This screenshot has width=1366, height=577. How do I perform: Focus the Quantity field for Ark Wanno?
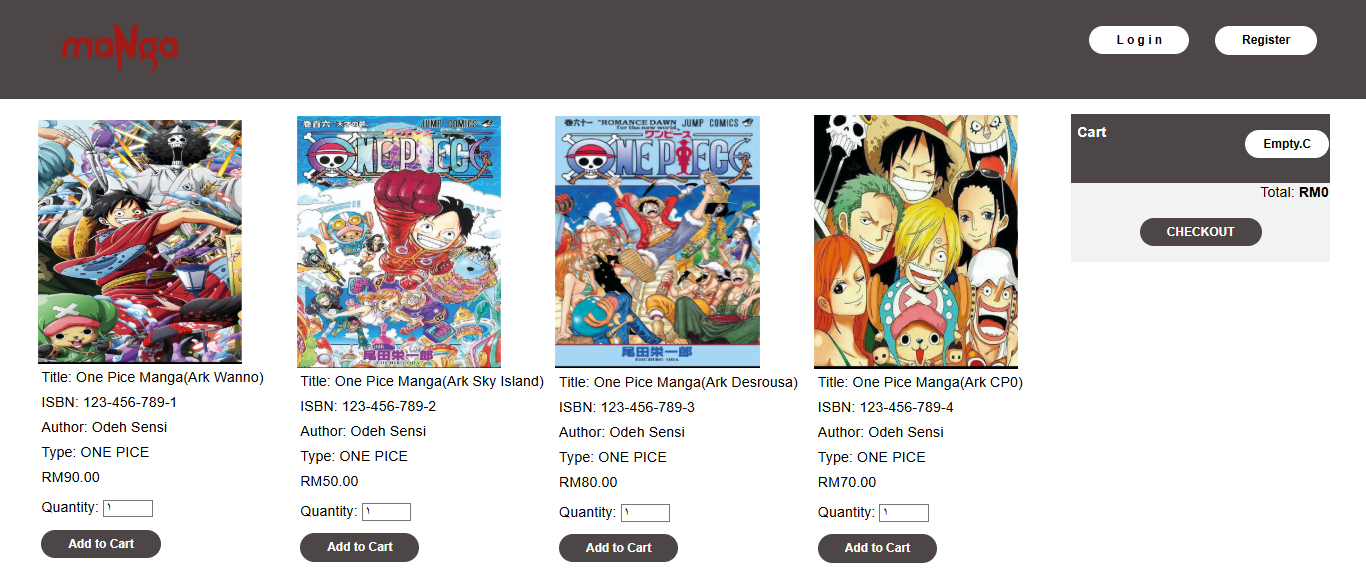[128, 508]
